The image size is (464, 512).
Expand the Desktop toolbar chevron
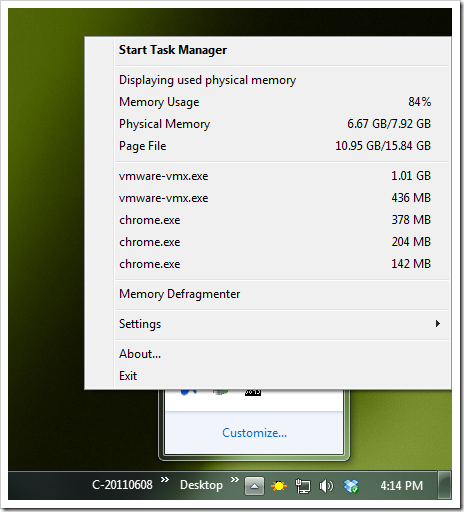235,480
